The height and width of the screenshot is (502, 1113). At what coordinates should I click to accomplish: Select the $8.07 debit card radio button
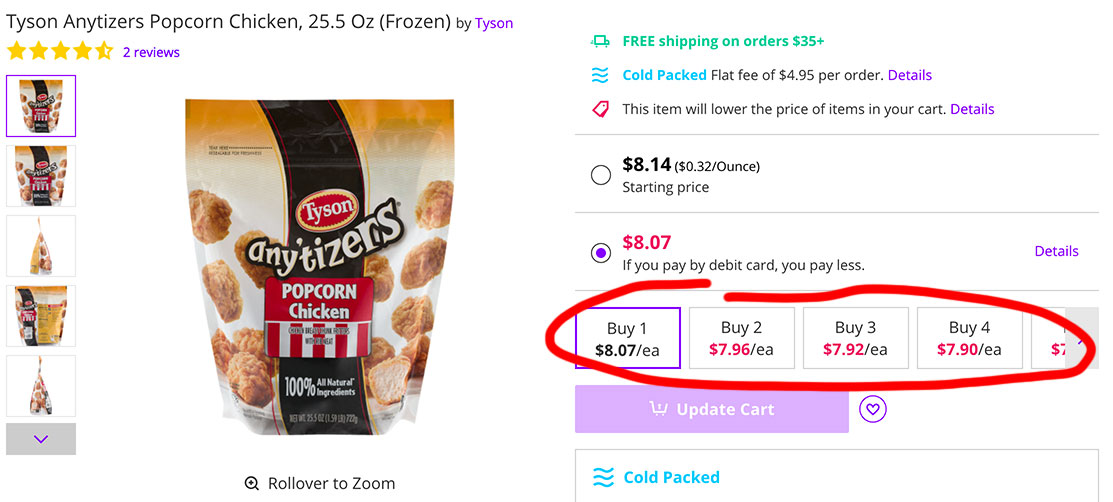(x=601, y=253)
